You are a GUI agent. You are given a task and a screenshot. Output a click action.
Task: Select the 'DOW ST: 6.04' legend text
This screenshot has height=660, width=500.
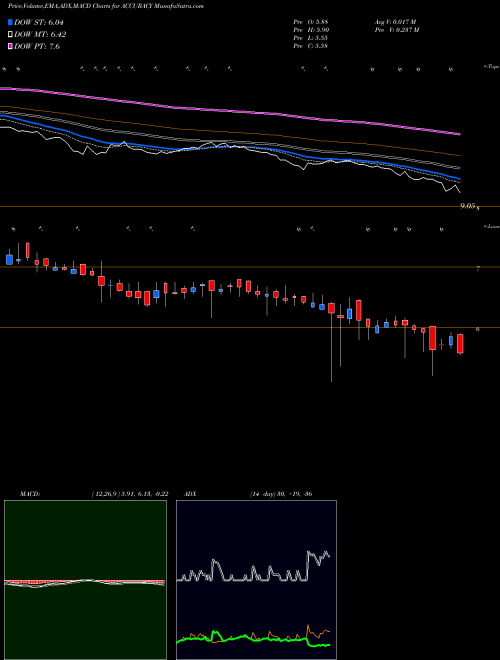pos(39,23)
